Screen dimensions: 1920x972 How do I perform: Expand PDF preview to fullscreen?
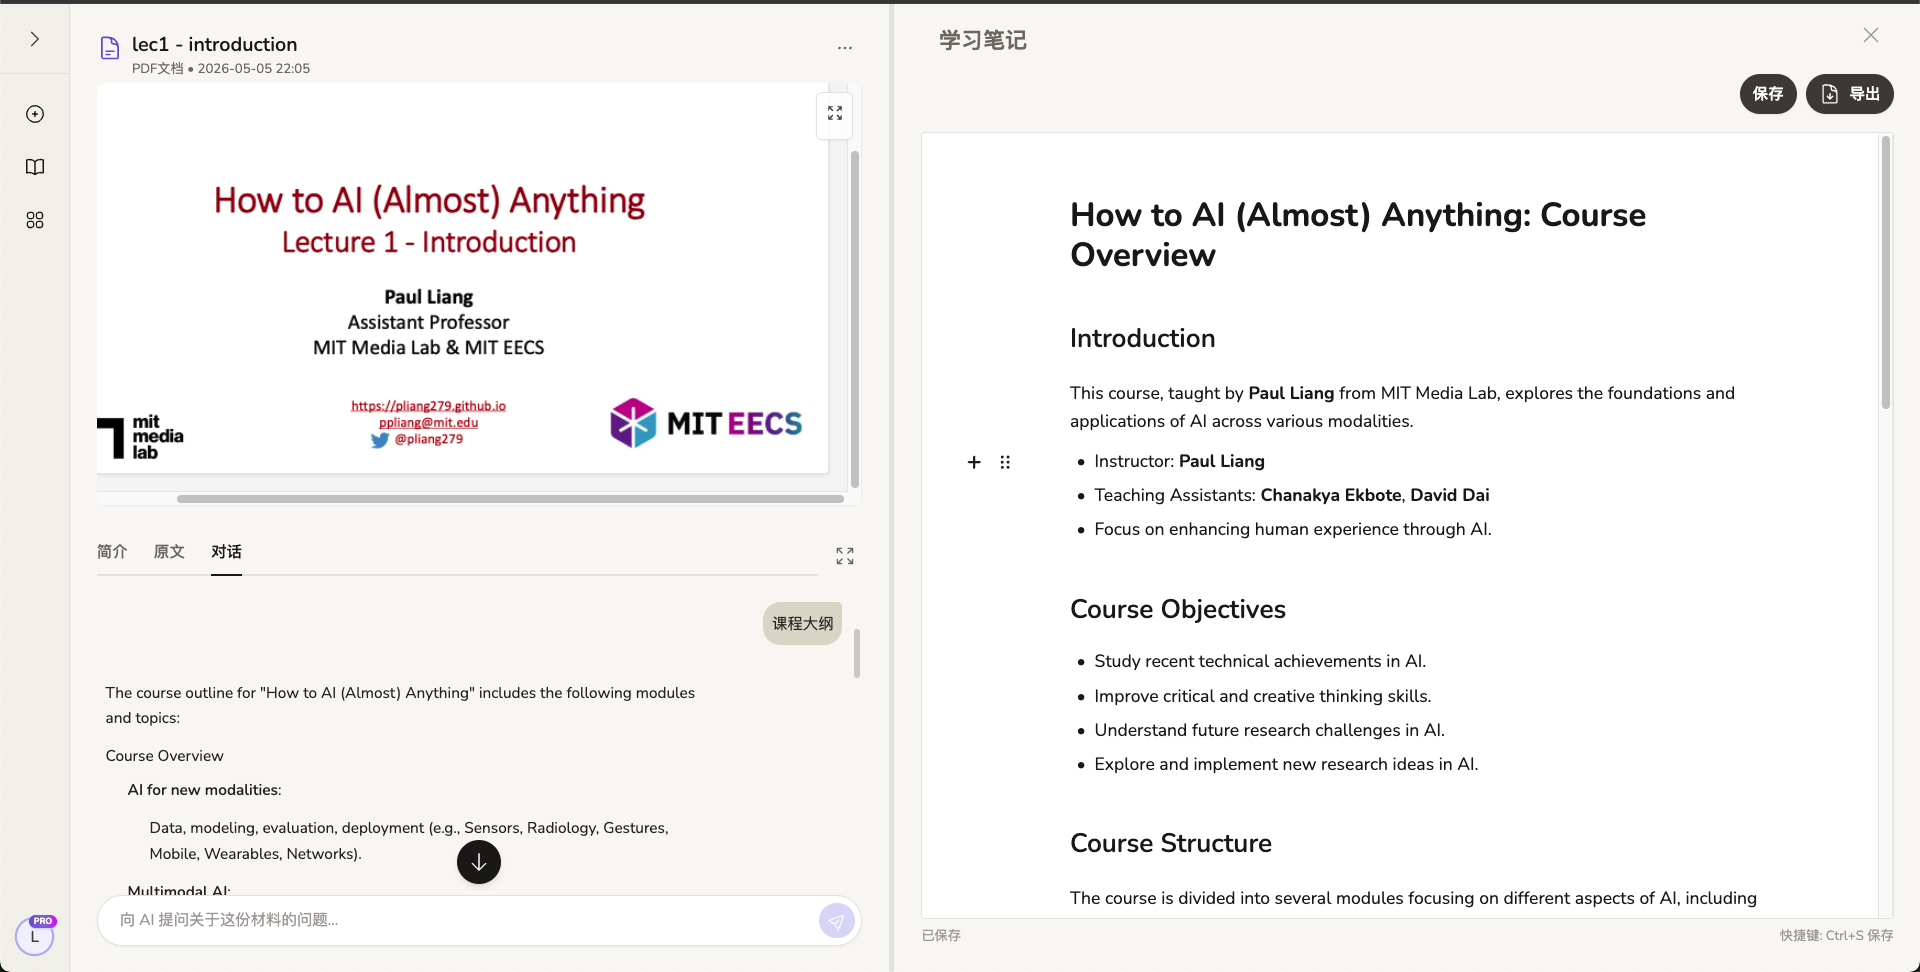tap(835, 114)
